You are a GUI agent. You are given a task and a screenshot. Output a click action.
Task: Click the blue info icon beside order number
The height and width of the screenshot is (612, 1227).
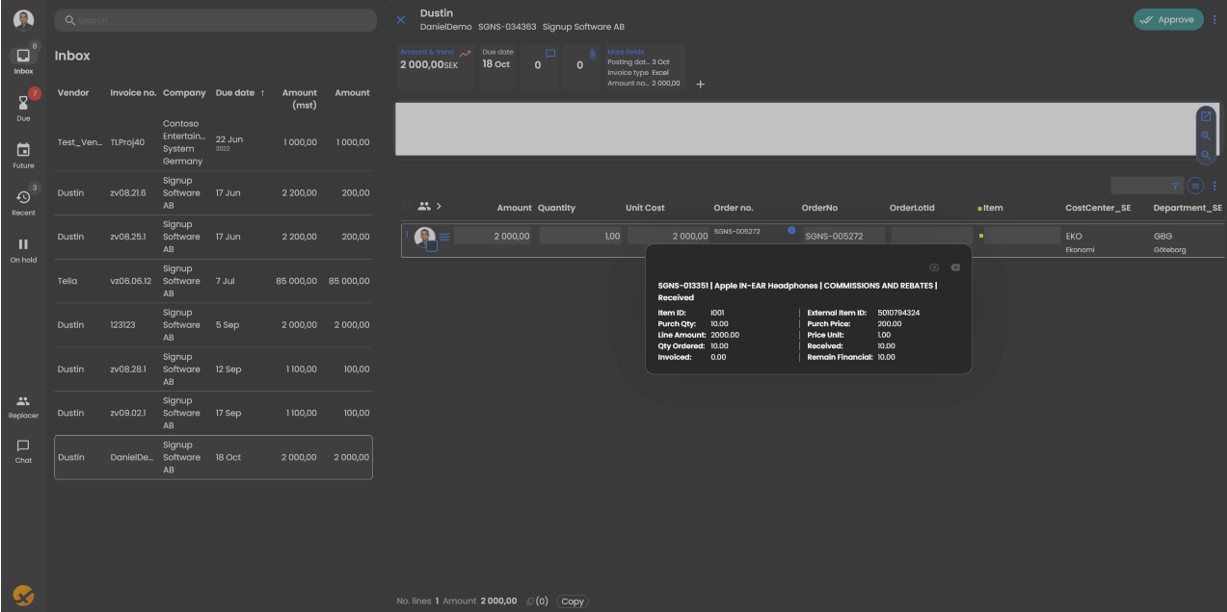[791, 231]
